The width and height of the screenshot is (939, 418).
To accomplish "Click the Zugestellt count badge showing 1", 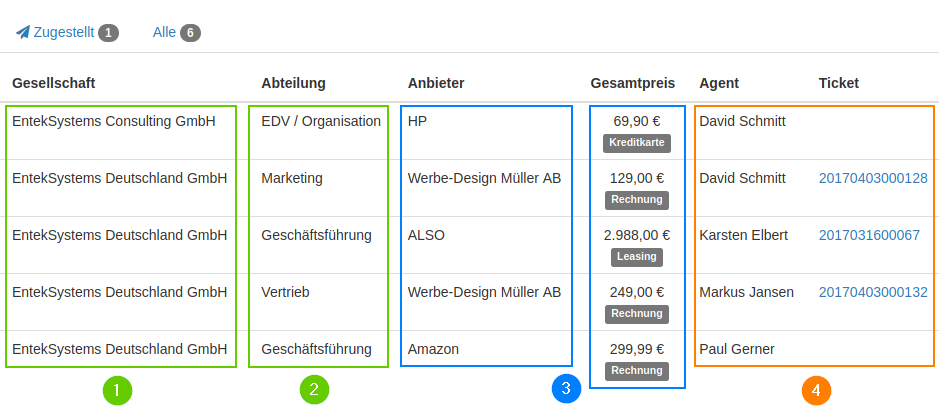I will click(109, 33).
